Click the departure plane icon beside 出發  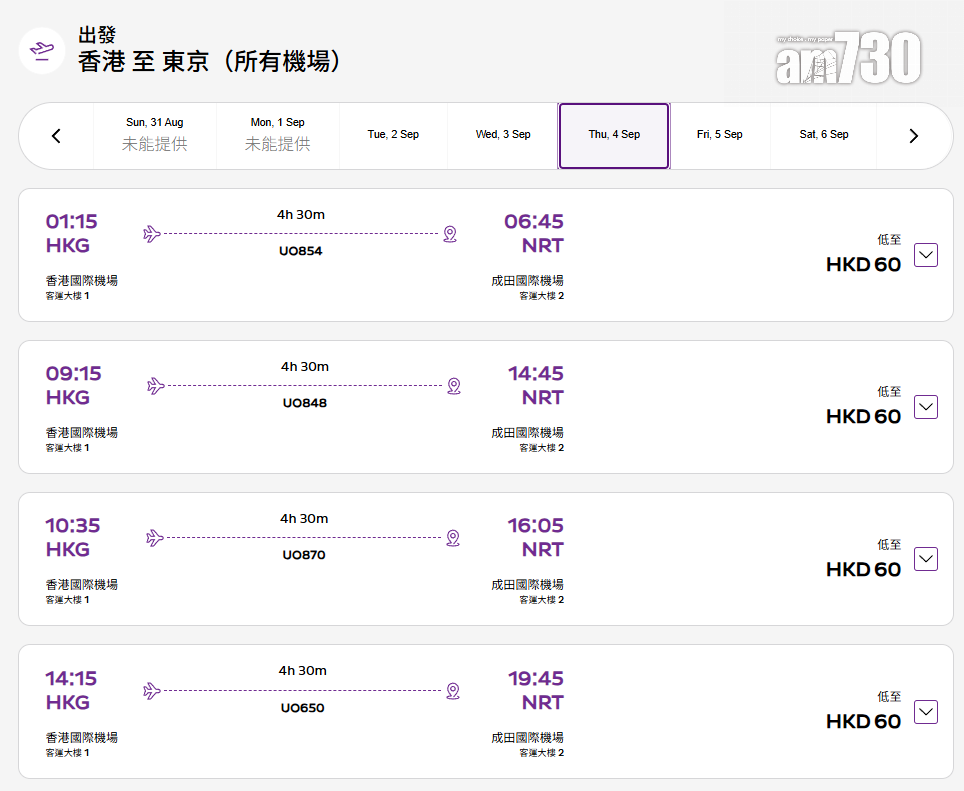[x=42, y=50]
